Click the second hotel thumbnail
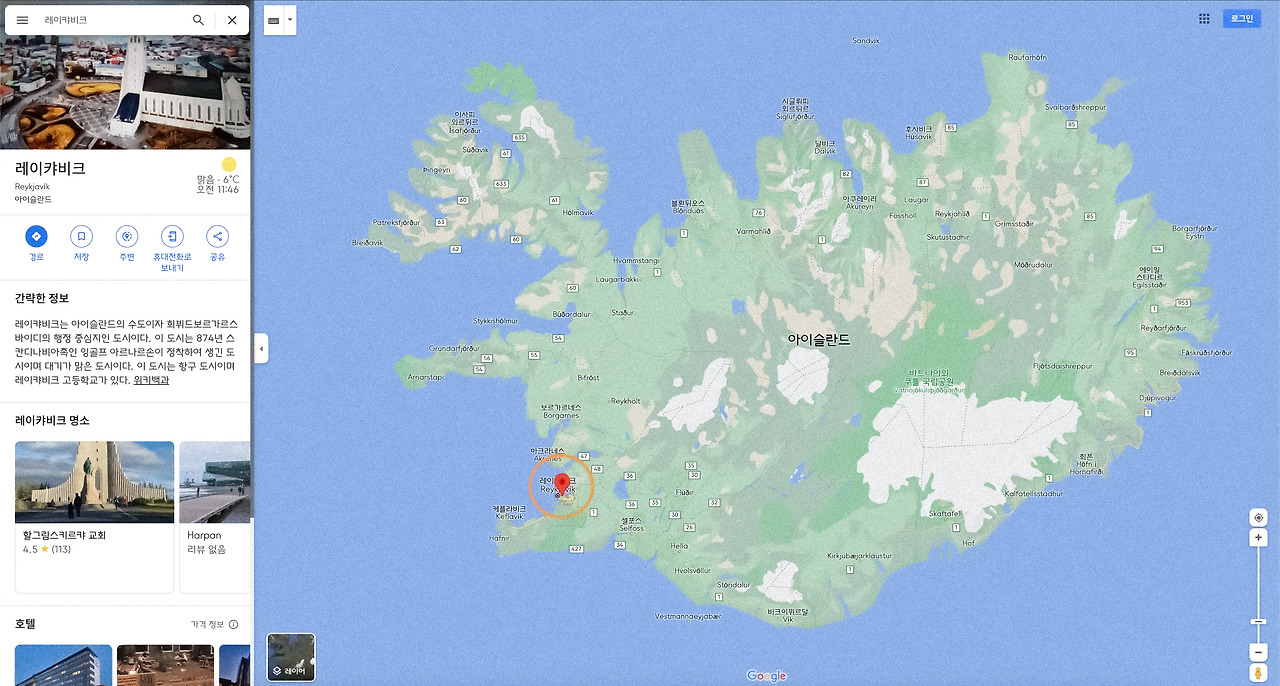Image resolution: width=1280 pixels, height=686 pixels. 165,665
